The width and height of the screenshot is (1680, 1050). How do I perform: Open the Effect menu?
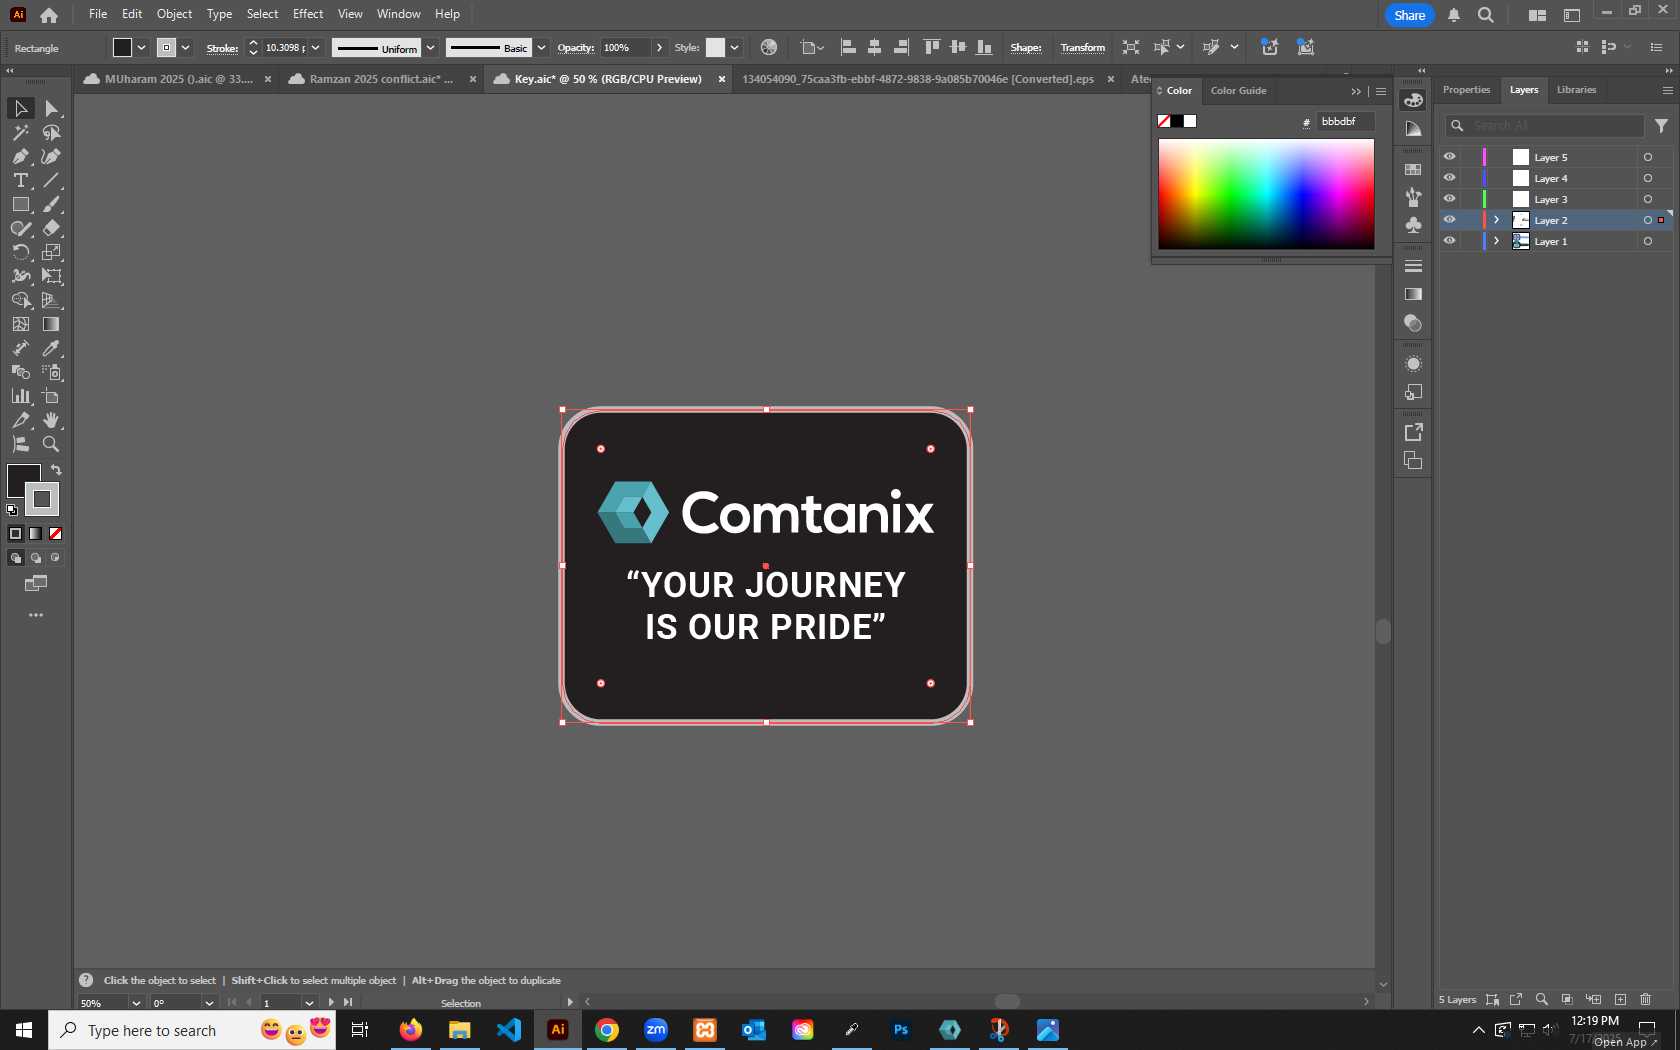pyautogui.click(x=308, y=14)
